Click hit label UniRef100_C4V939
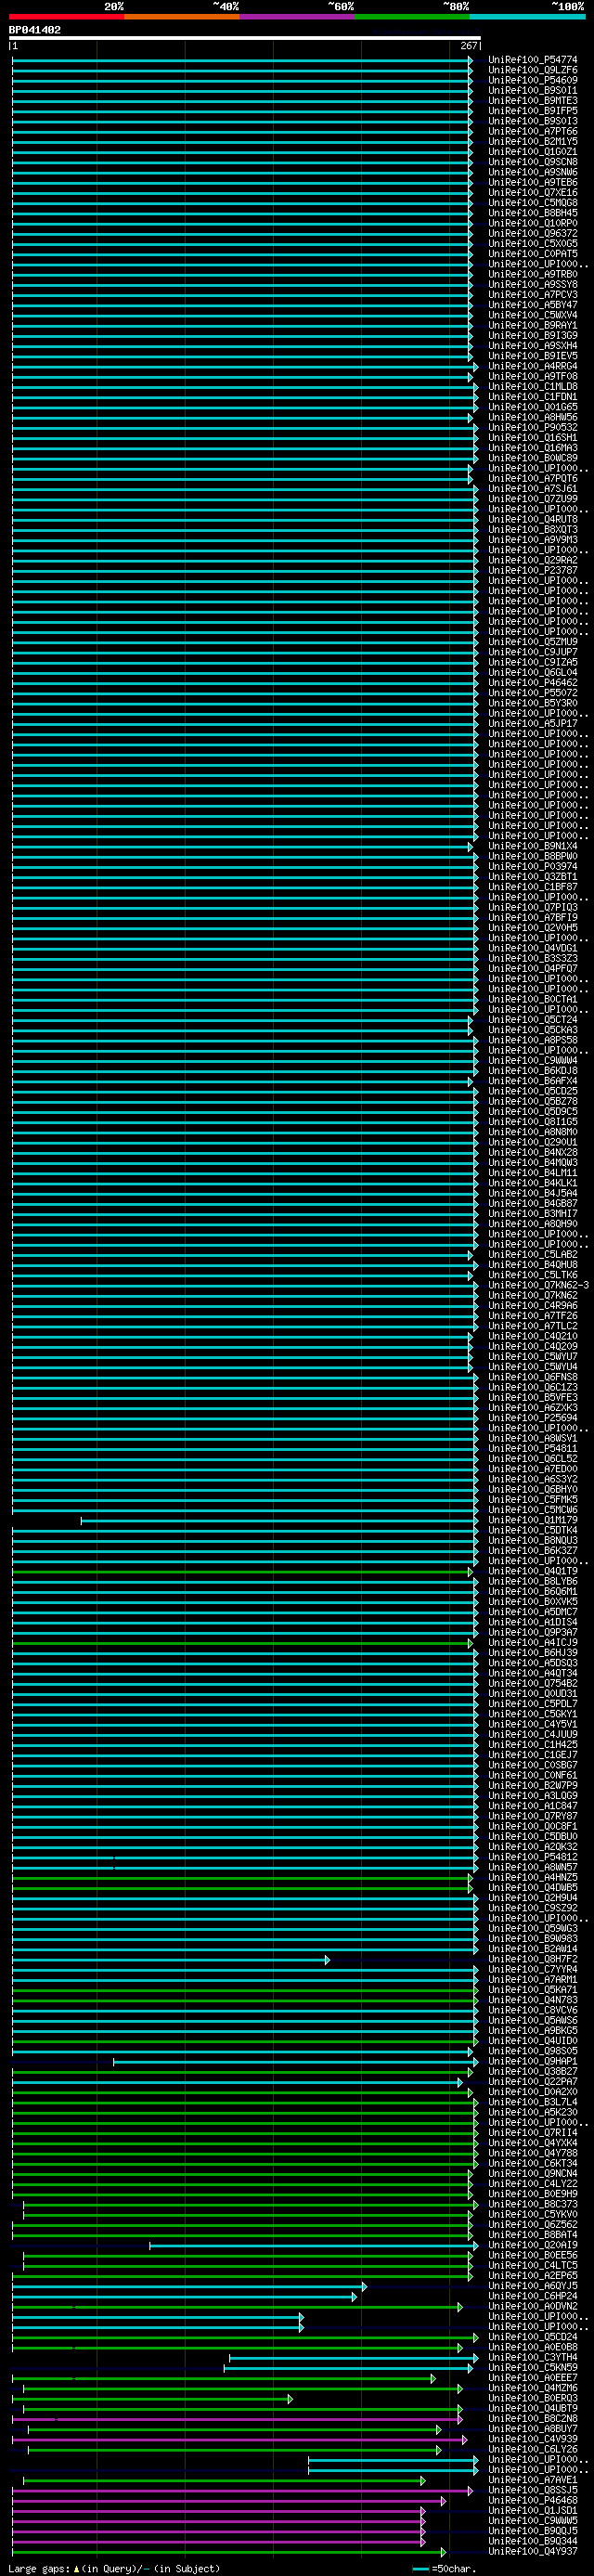Image resolution: width=594 pixels, height=2576 pixels. (x=533, y=2438)
